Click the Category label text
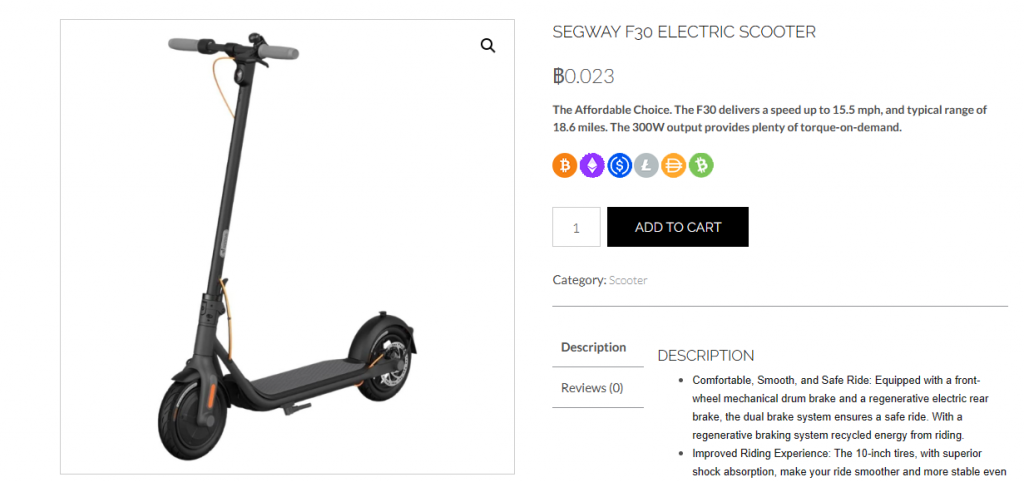 pyautogui.click(x=579, y=281)
